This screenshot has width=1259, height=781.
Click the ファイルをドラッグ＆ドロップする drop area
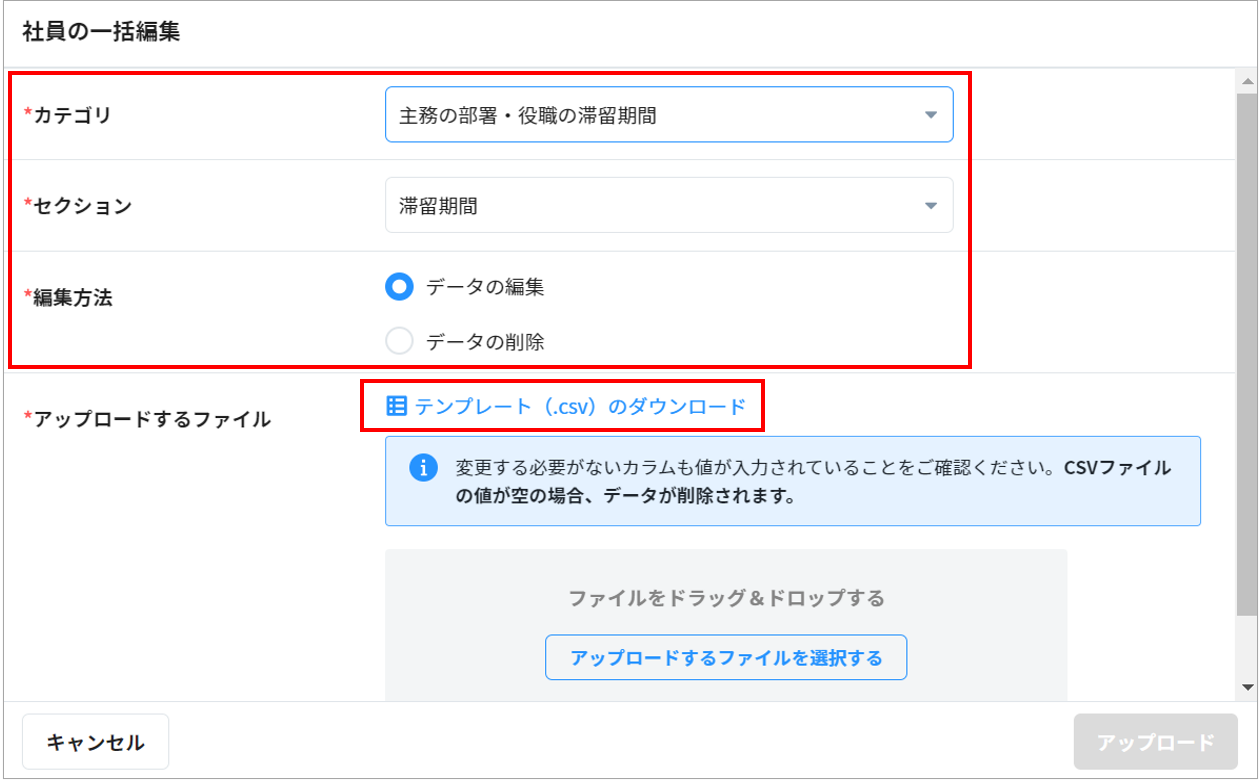726,598
